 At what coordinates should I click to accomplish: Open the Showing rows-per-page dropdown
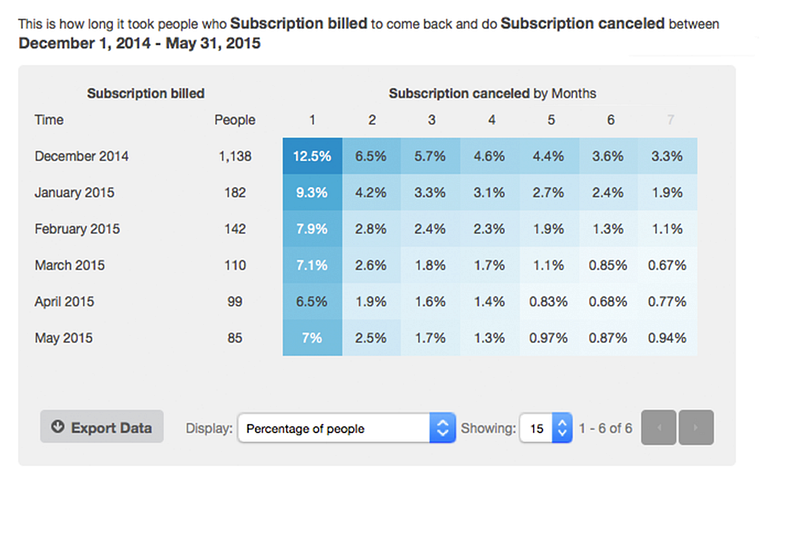pos(546,428)
